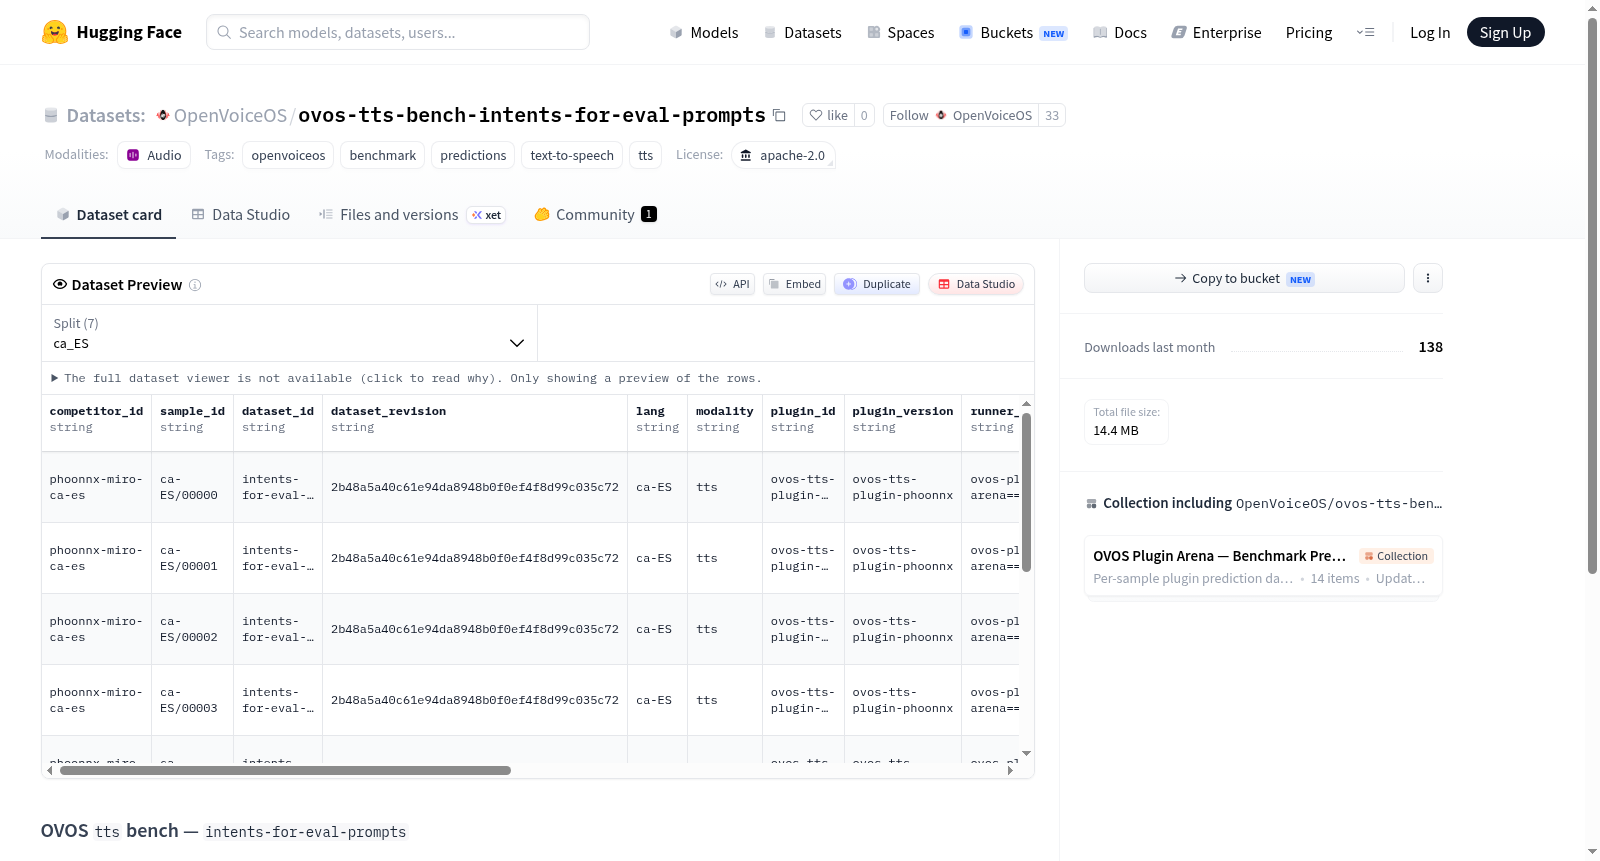The height and width of the screenshot is (861, 1600).
Task: Switch to the Dataset card tab
Action: (109, 215)
